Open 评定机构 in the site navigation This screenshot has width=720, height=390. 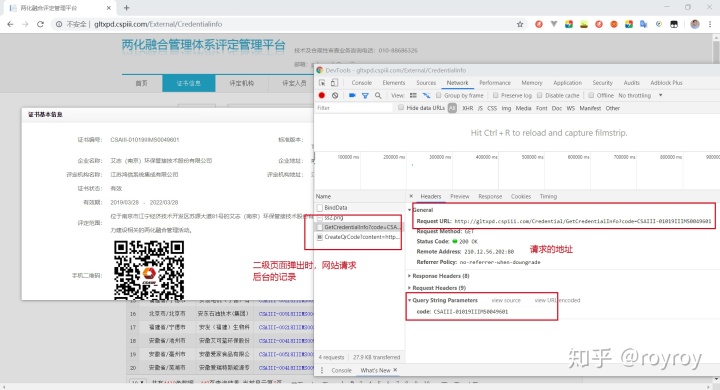click(x=242, y=83)
